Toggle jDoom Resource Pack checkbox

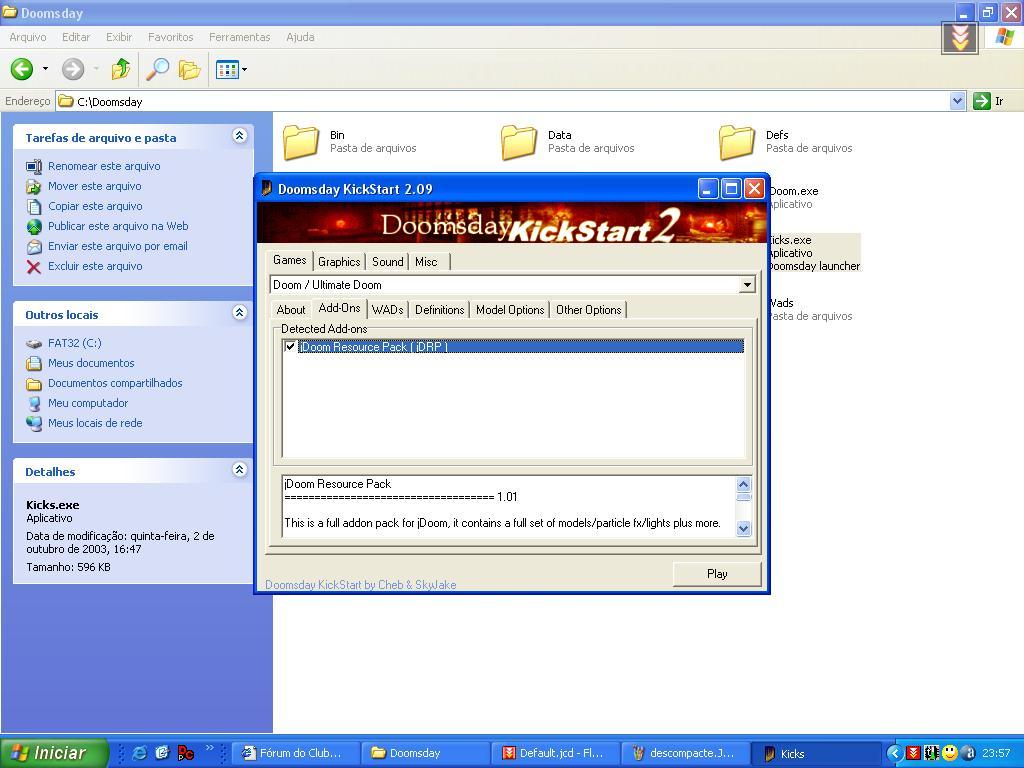coord(291,347)
